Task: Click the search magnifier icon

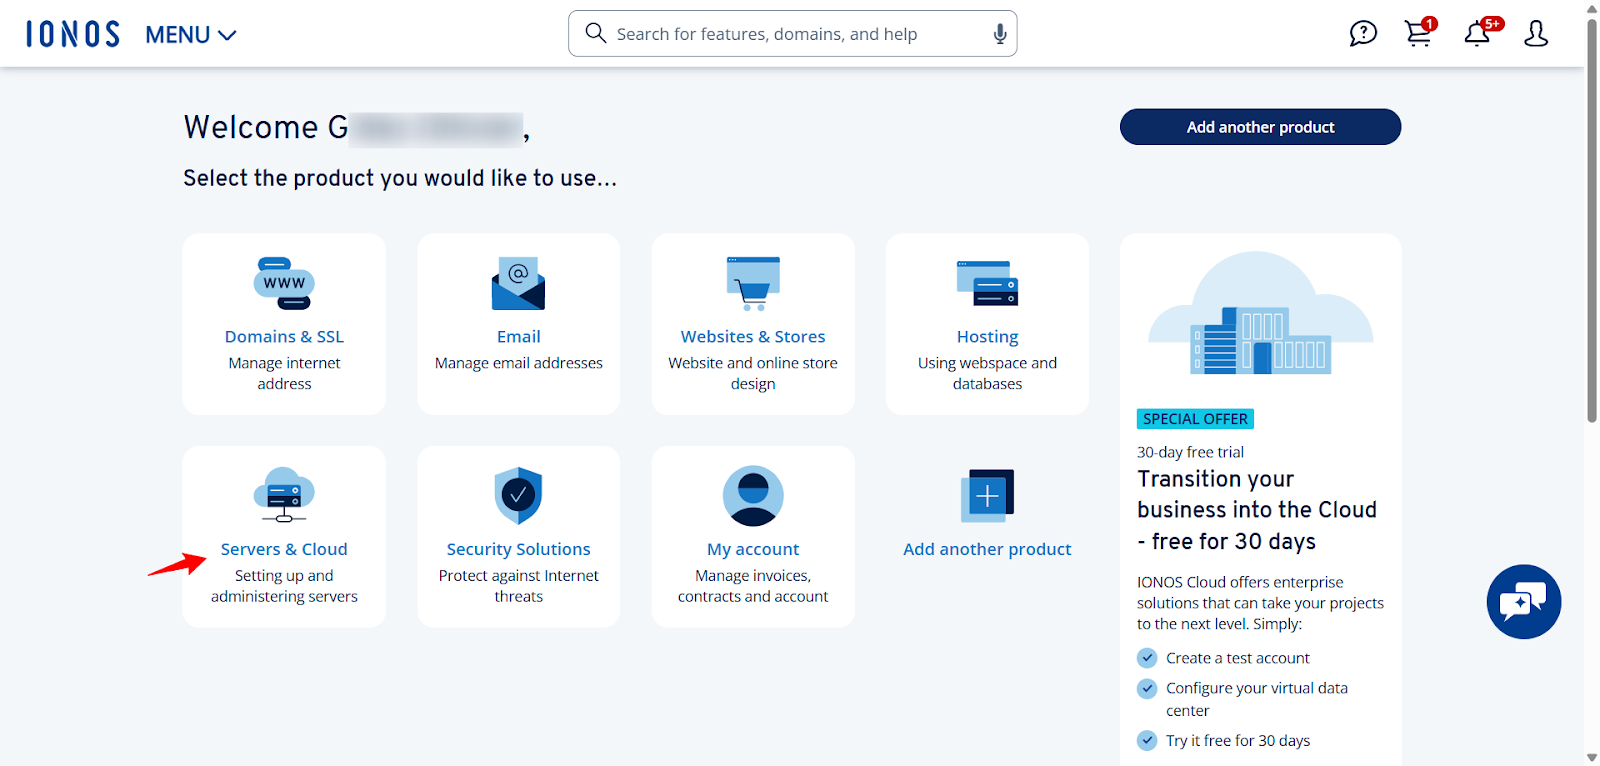Action: click(x=595, y=33)
